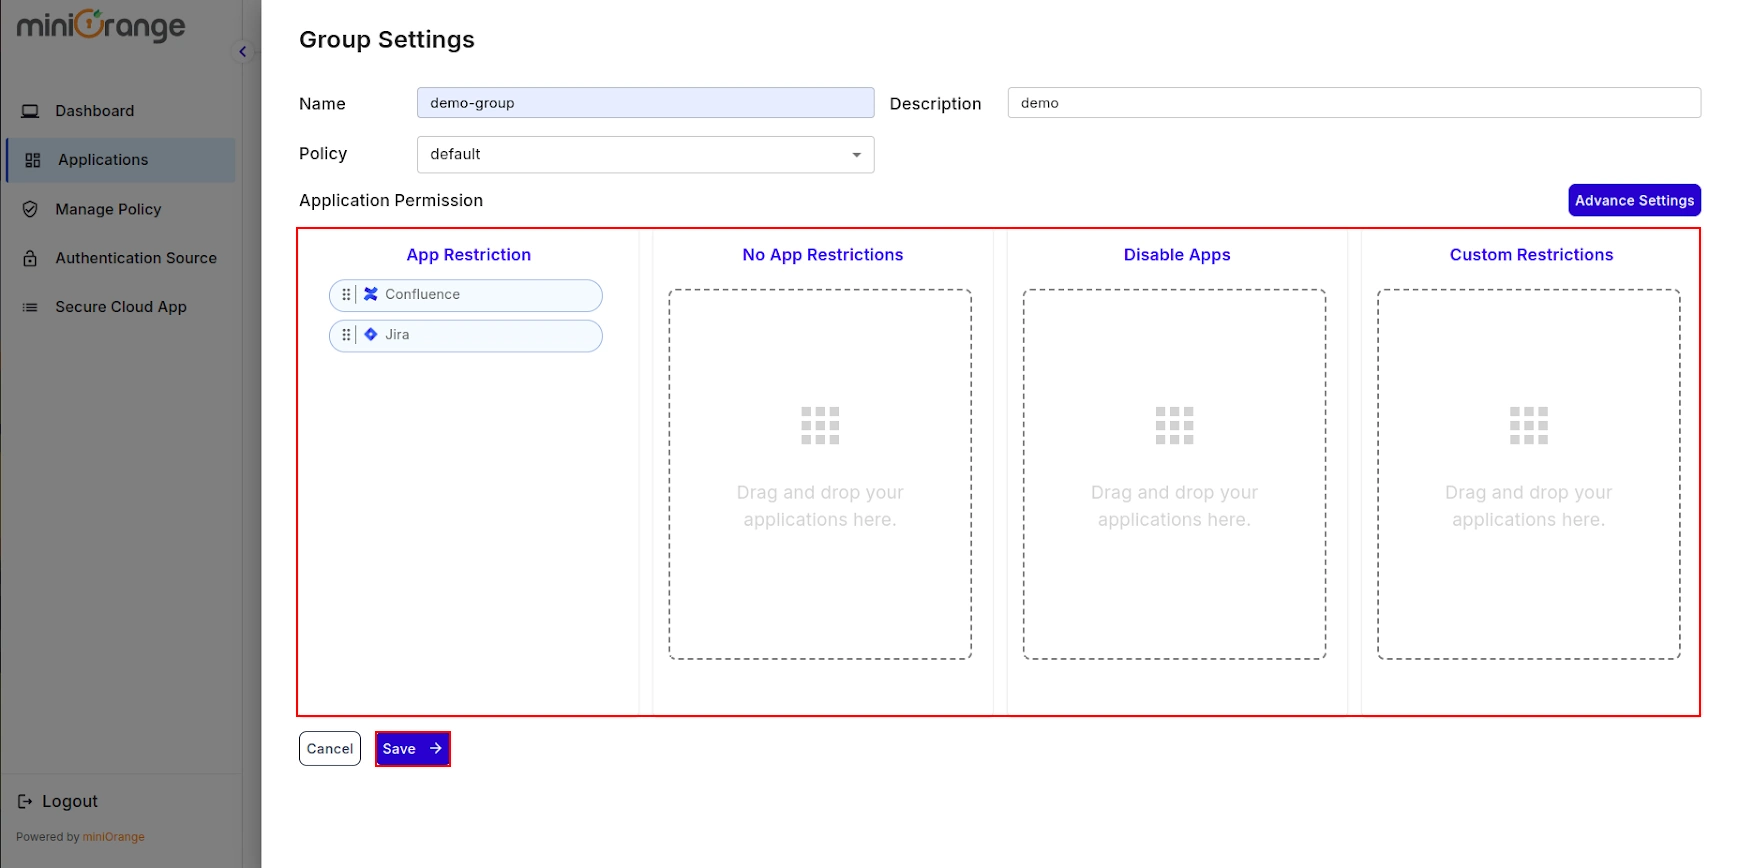Select the Confluence app pill

[466, 295]
